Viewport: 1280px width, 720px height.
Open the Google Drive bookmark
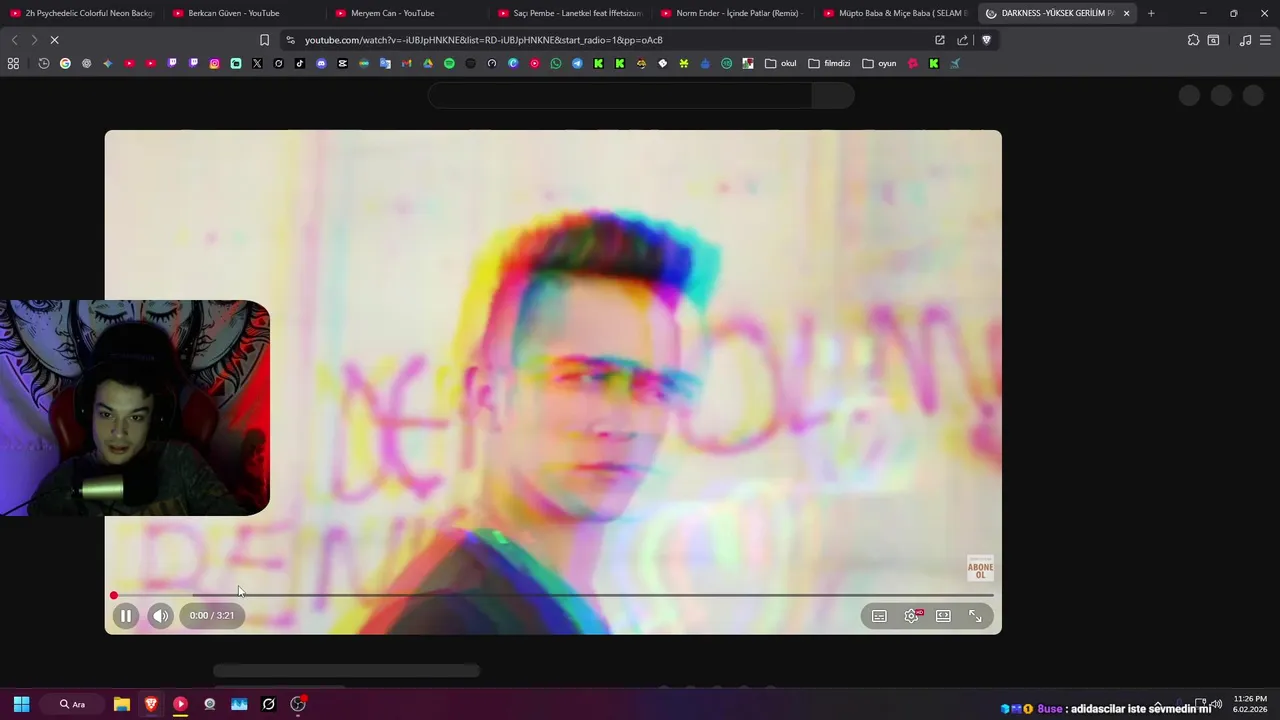[427, 63]
